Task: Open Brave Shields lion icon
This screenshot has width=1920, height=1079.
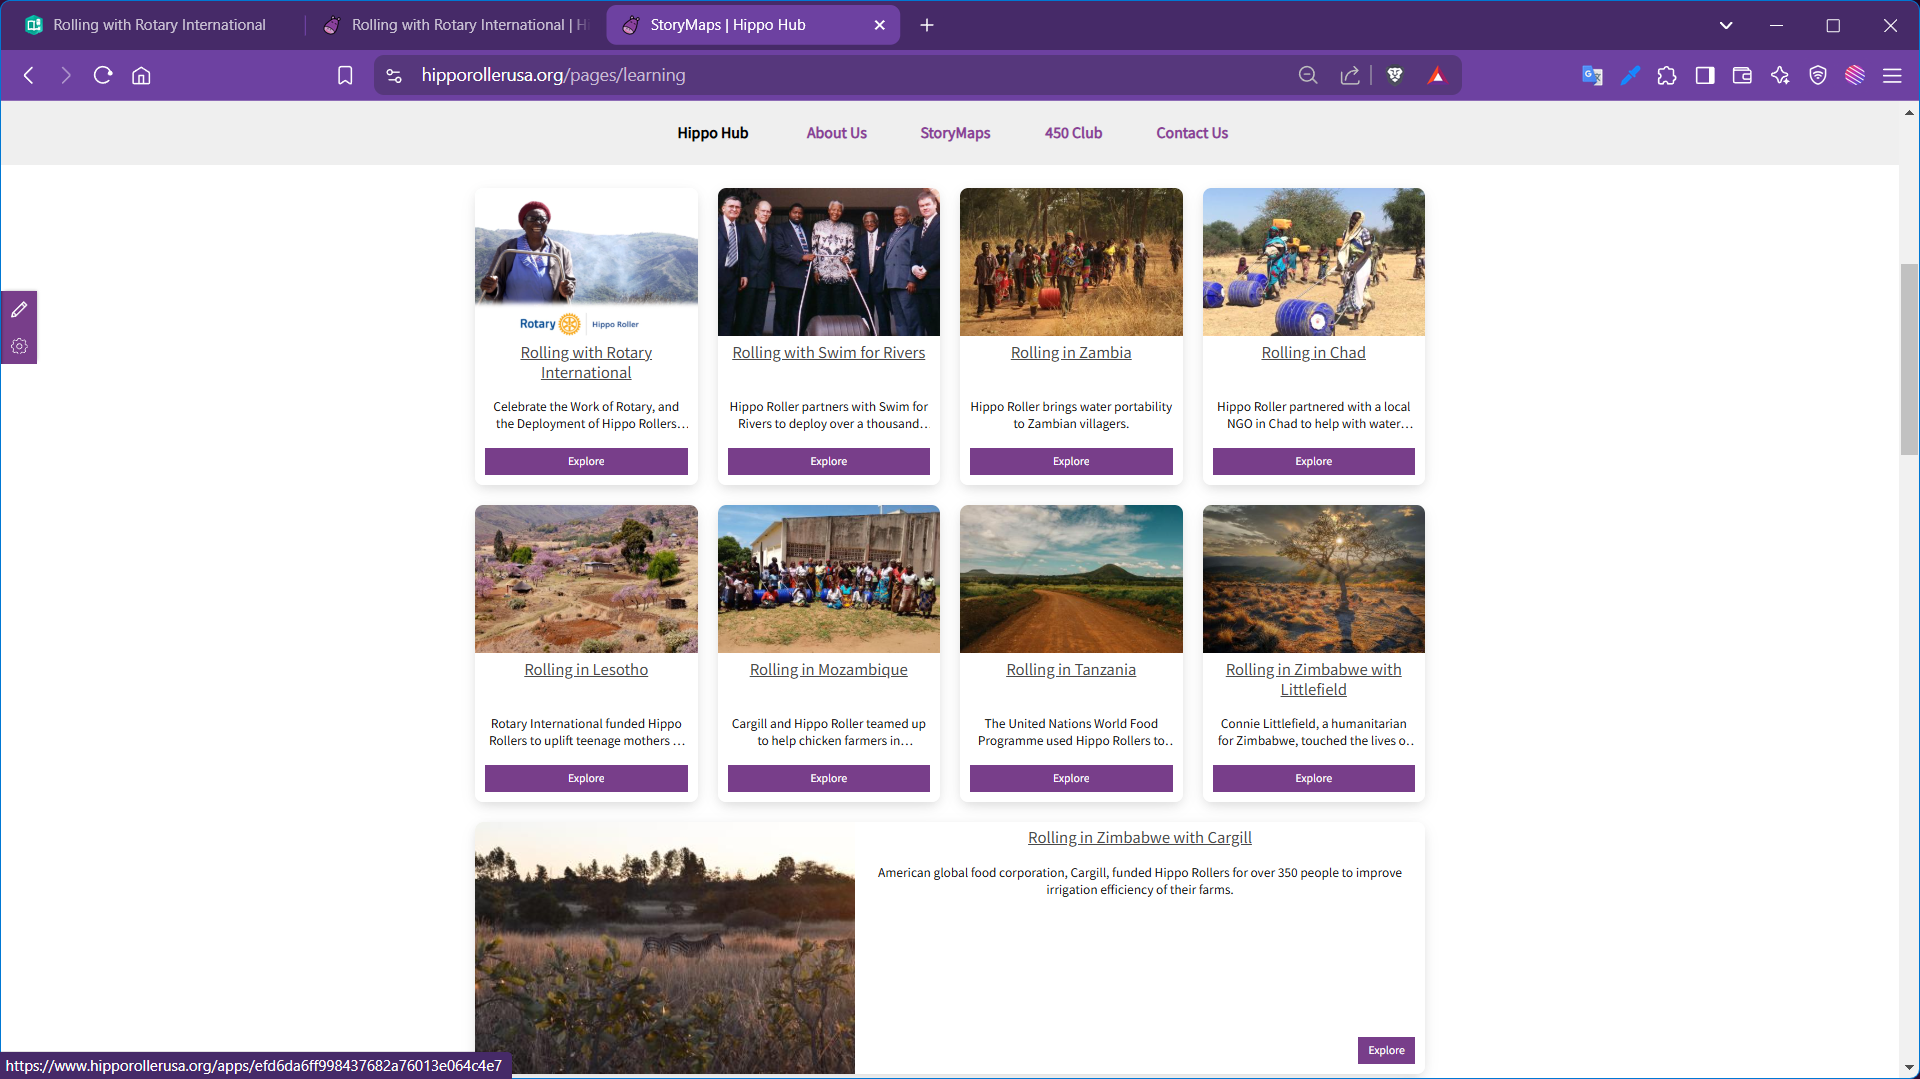Action: pyautogui.click(x=1395, y=75)
